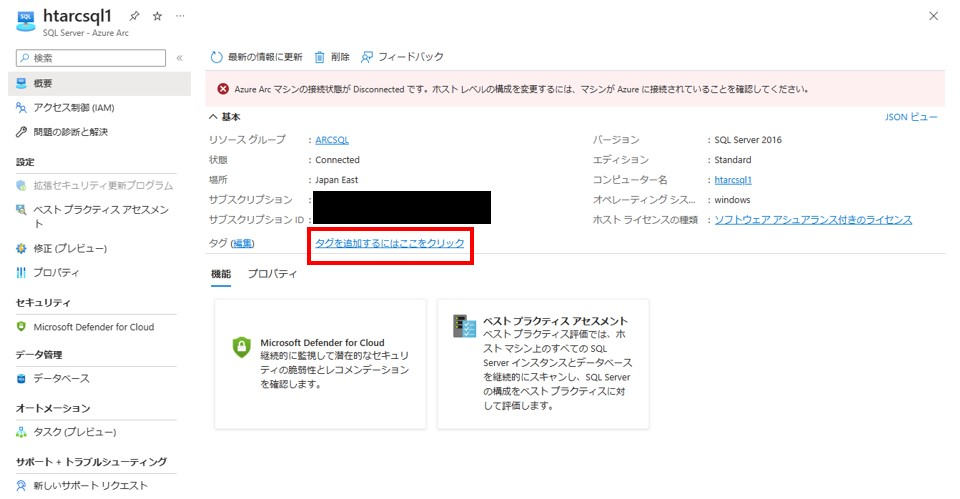Click the properties bars icon in sidebar

coord(21,273)
